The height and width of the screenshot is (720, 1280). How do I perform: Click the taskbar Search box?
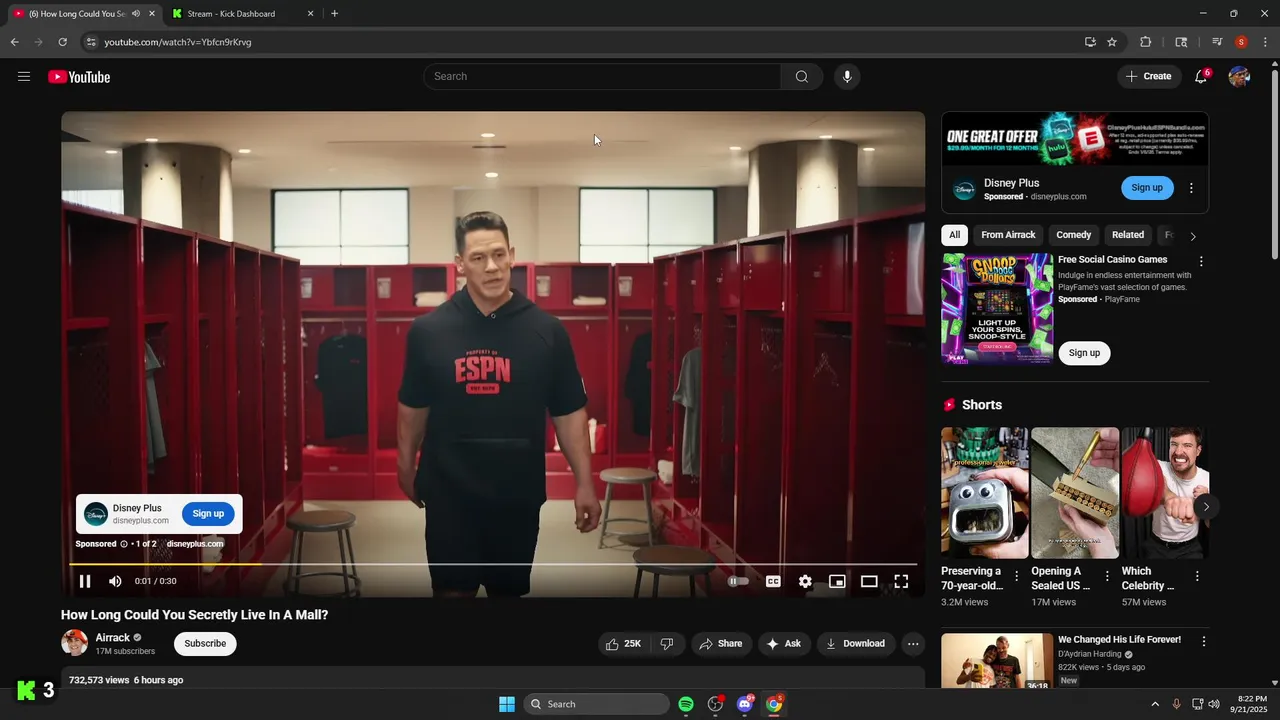[597, 704]
